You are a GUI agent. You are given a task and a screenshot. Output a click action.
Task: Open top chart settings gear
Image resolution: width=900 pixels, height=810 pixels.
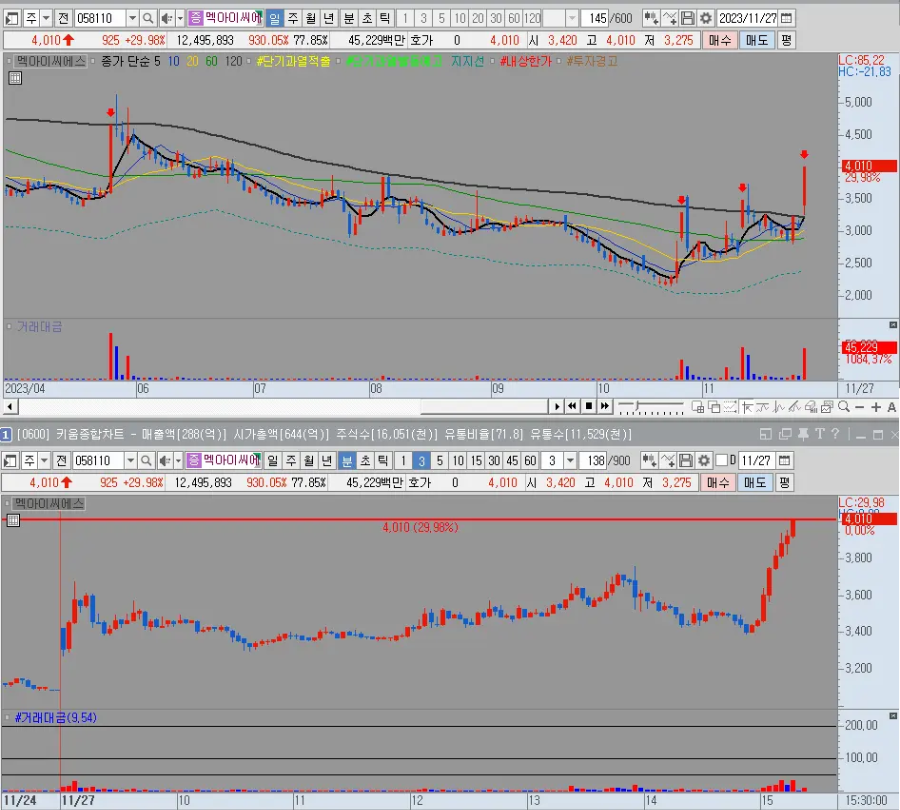click(705, 18)
